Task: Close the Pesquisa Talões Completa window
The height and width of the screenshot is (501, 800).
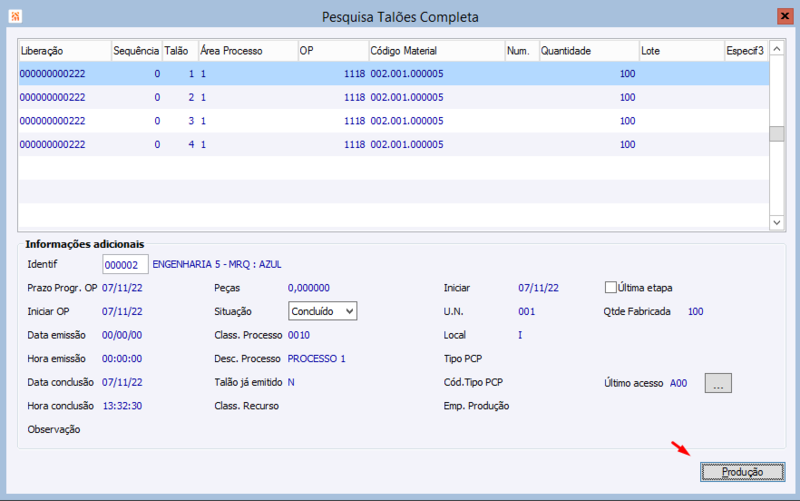Action: 785,16
